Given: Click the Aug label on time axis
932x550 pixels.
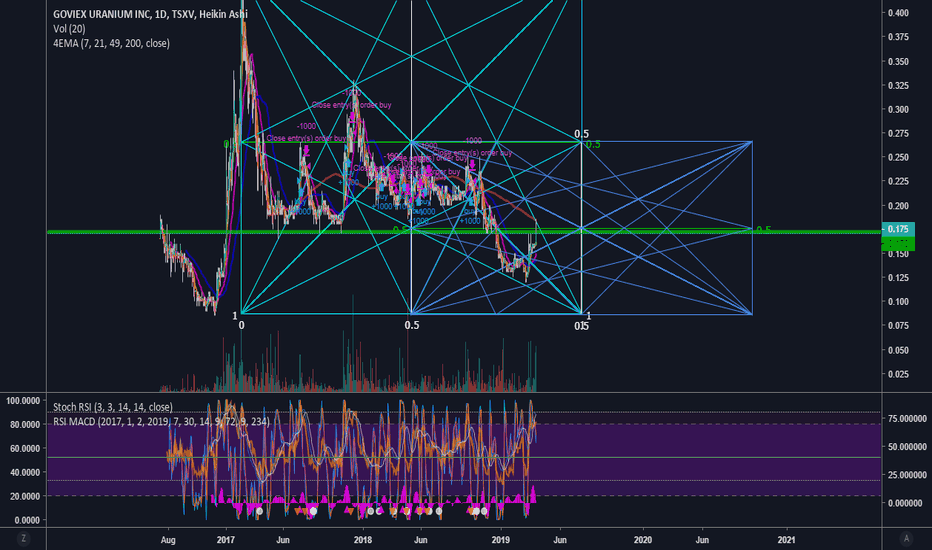Looking at the screenshot, I should 168,540.
